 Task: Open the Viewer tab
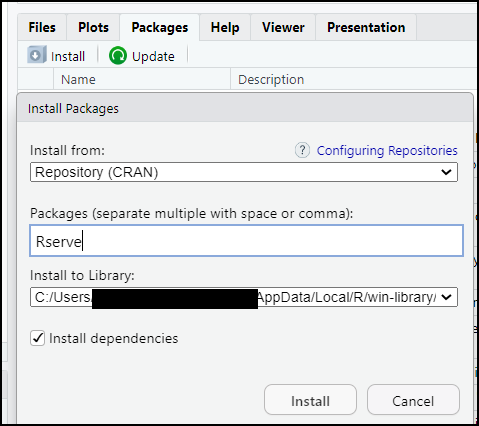tap(283, 27)
